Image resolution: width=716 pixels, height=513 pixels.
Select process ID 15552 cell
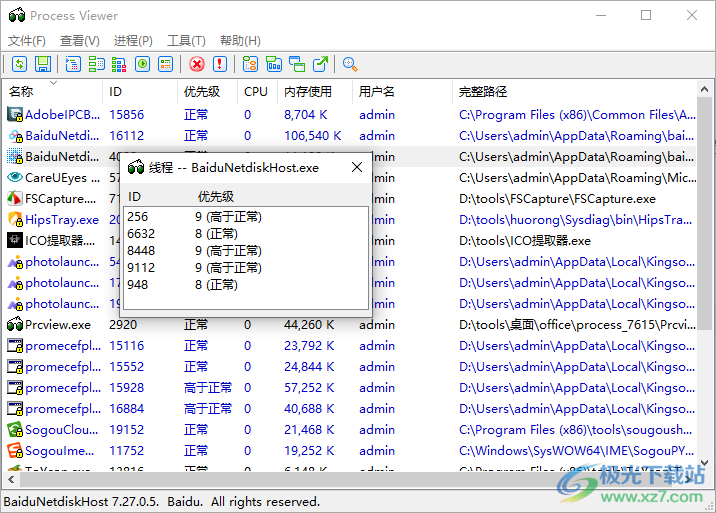[126, 367]
